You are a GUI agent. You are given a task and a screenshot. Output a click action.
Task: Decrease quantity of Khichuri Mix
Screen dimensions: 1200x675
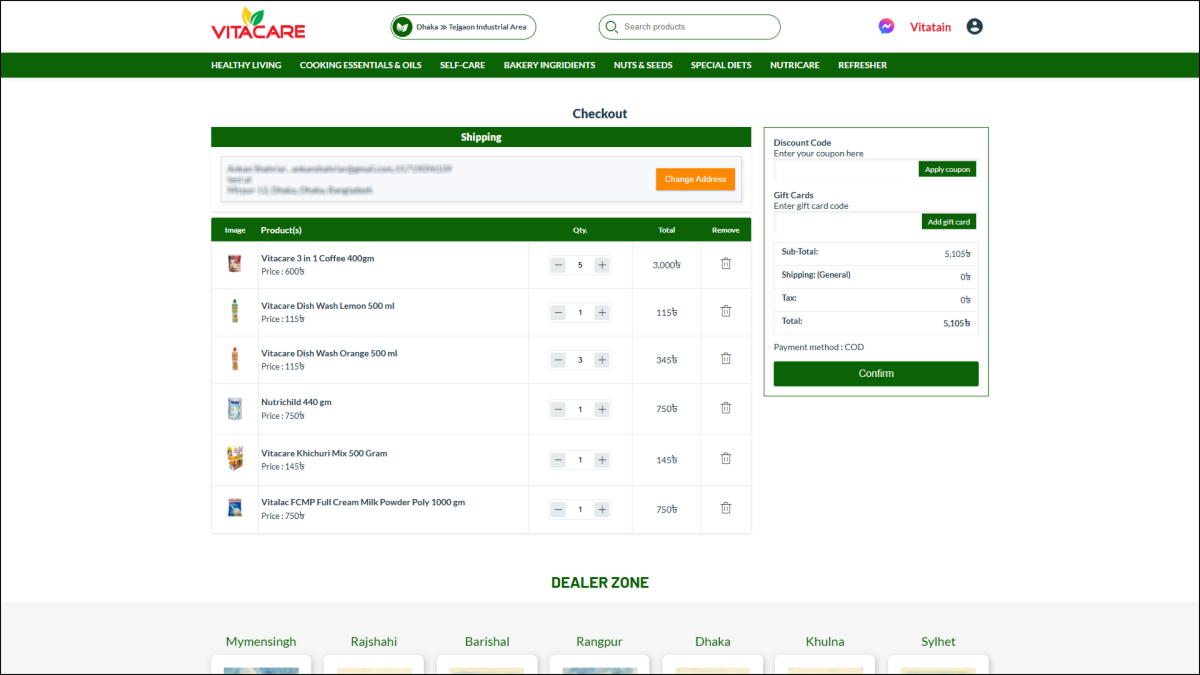click(558, 460)
